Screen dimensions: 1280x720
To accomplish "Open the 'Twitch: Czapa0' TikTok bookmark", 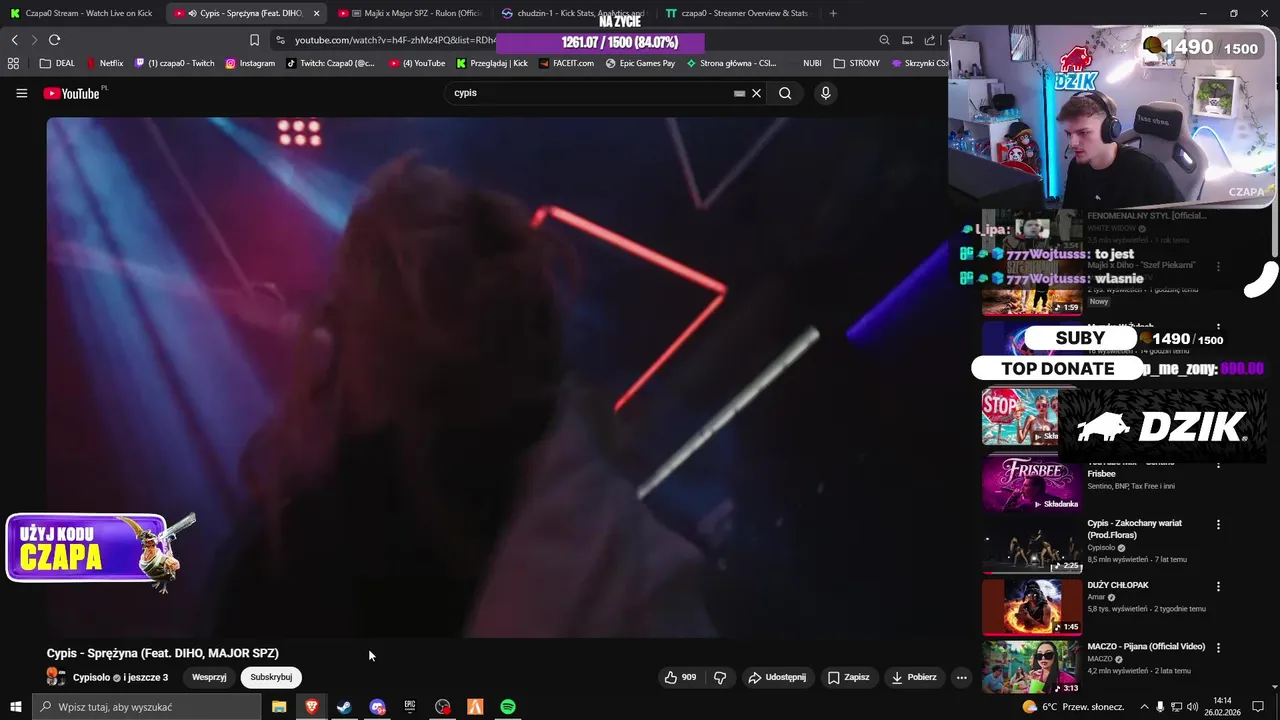I will (x=330, y=63).
